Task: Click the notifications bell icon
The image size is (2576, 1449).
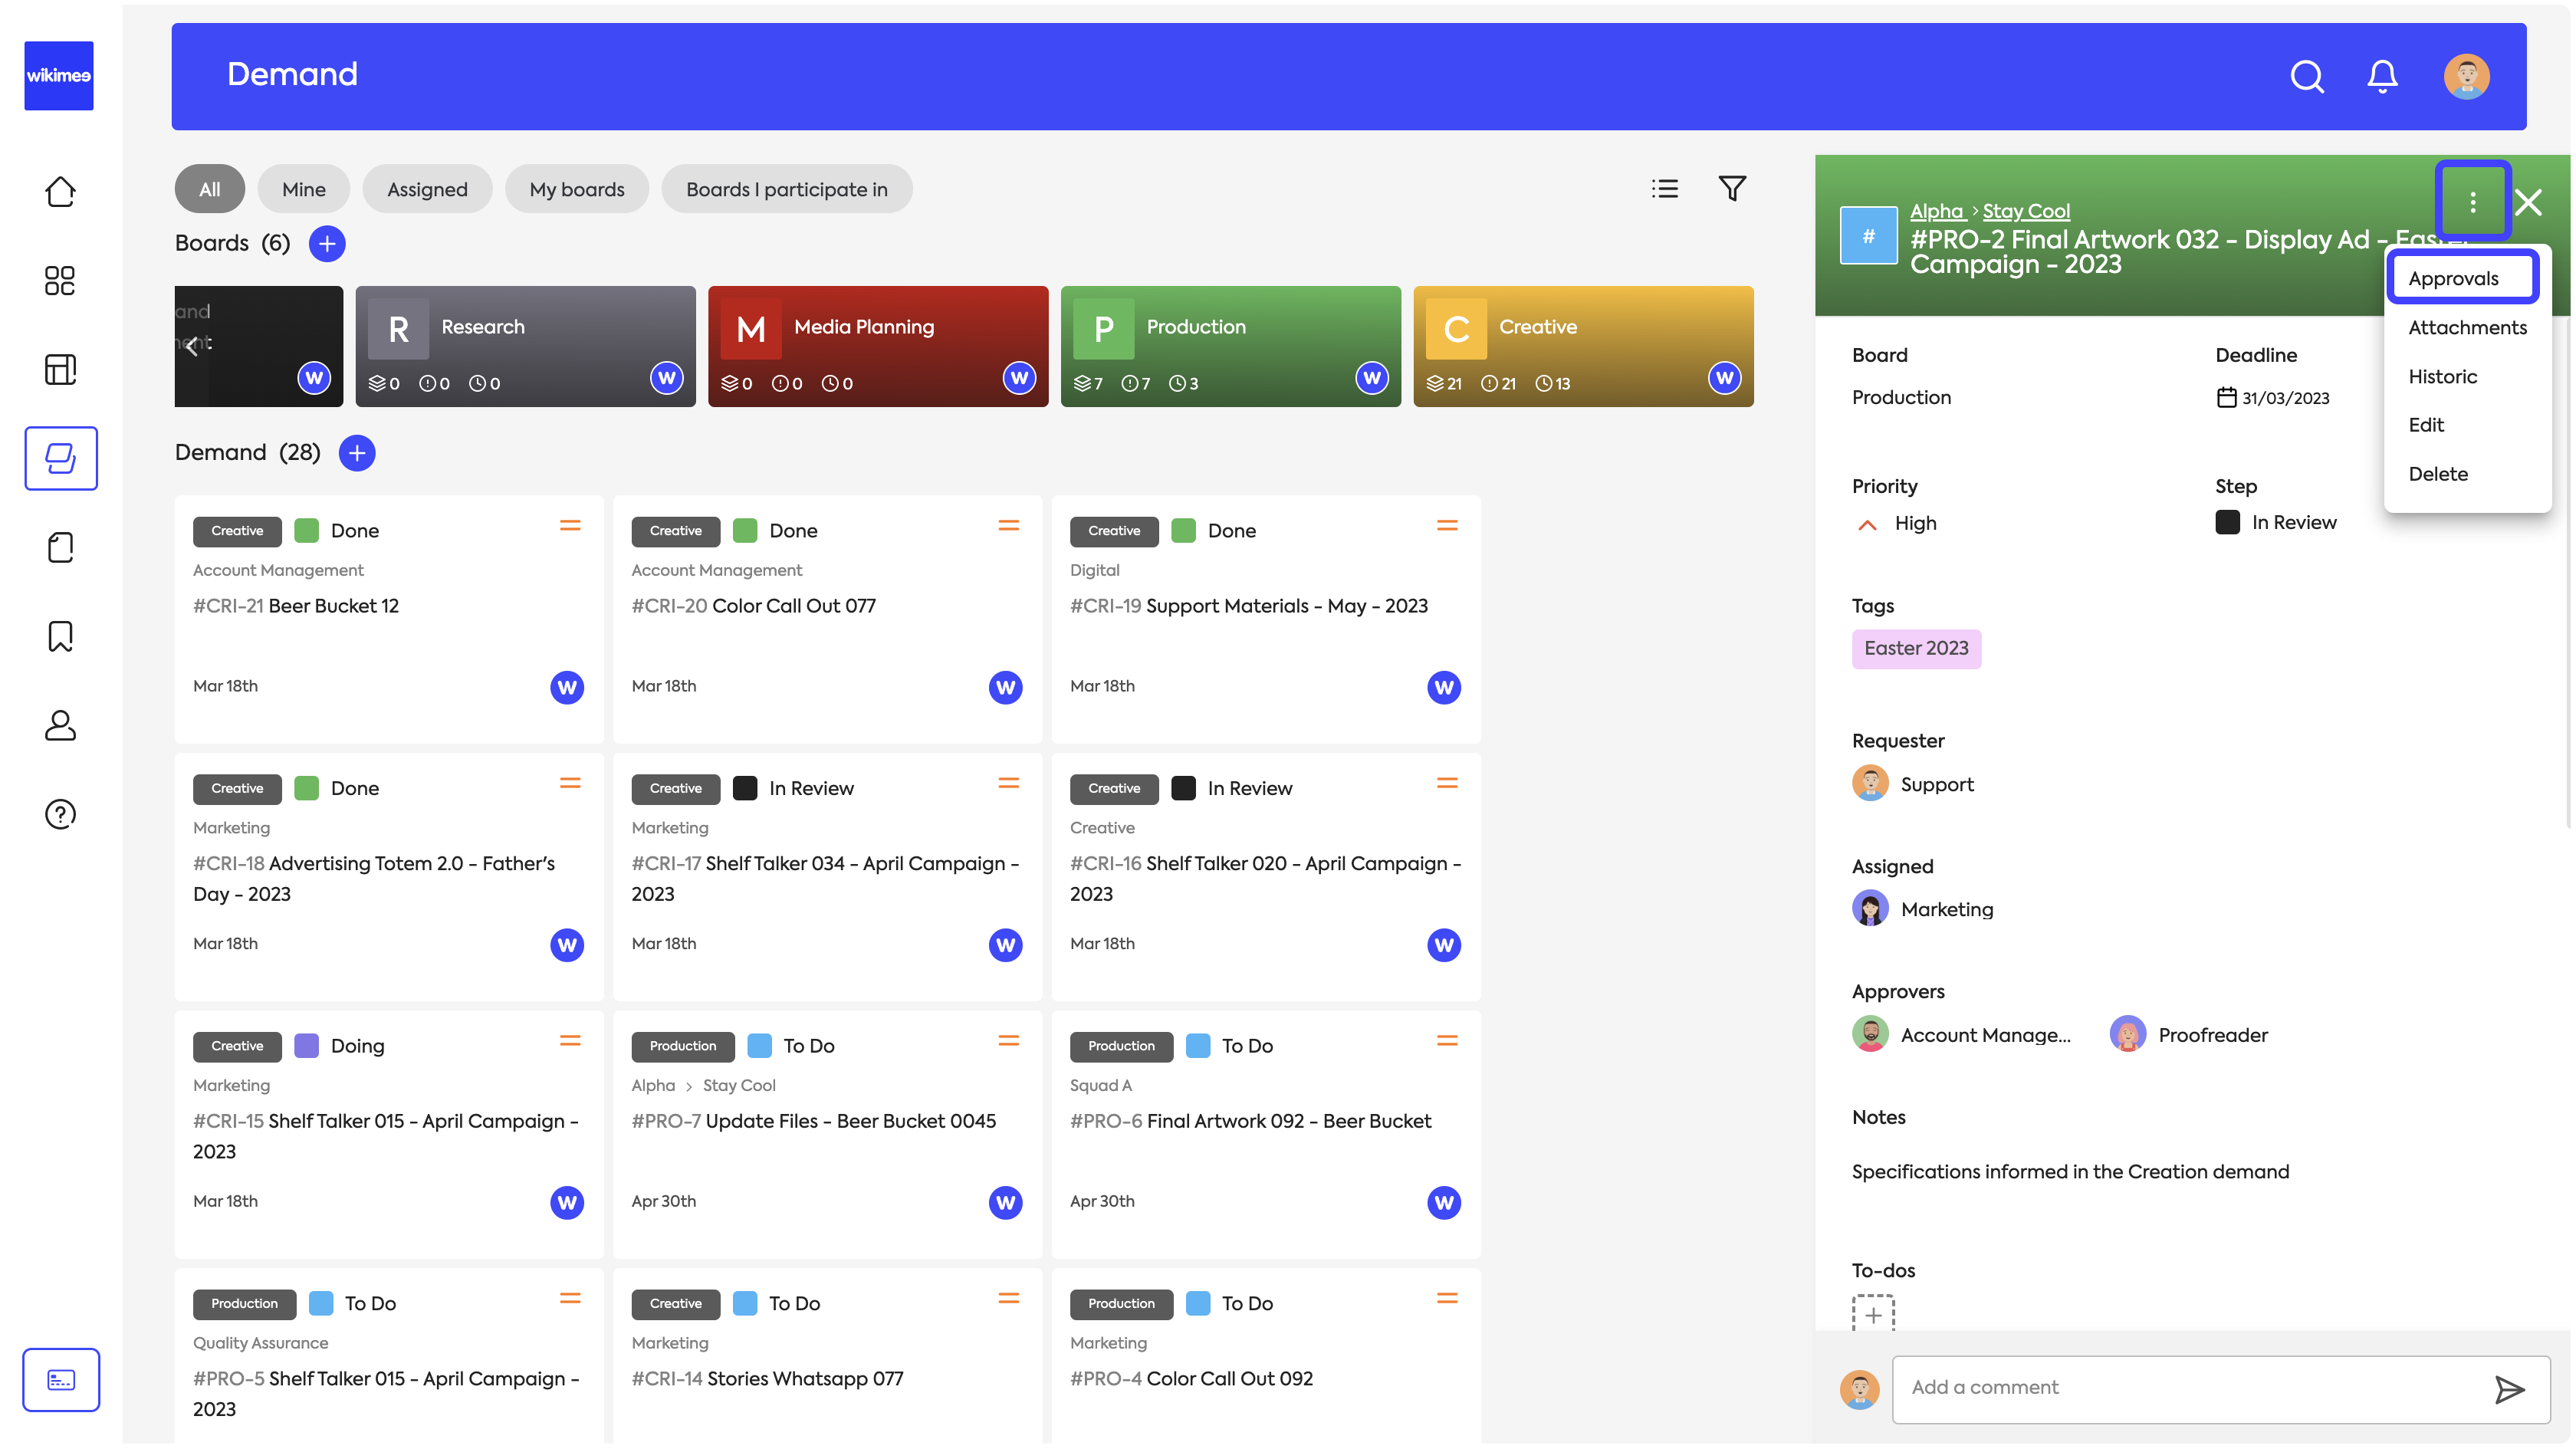Action: pyautogui.click(x=2382, y=76)
